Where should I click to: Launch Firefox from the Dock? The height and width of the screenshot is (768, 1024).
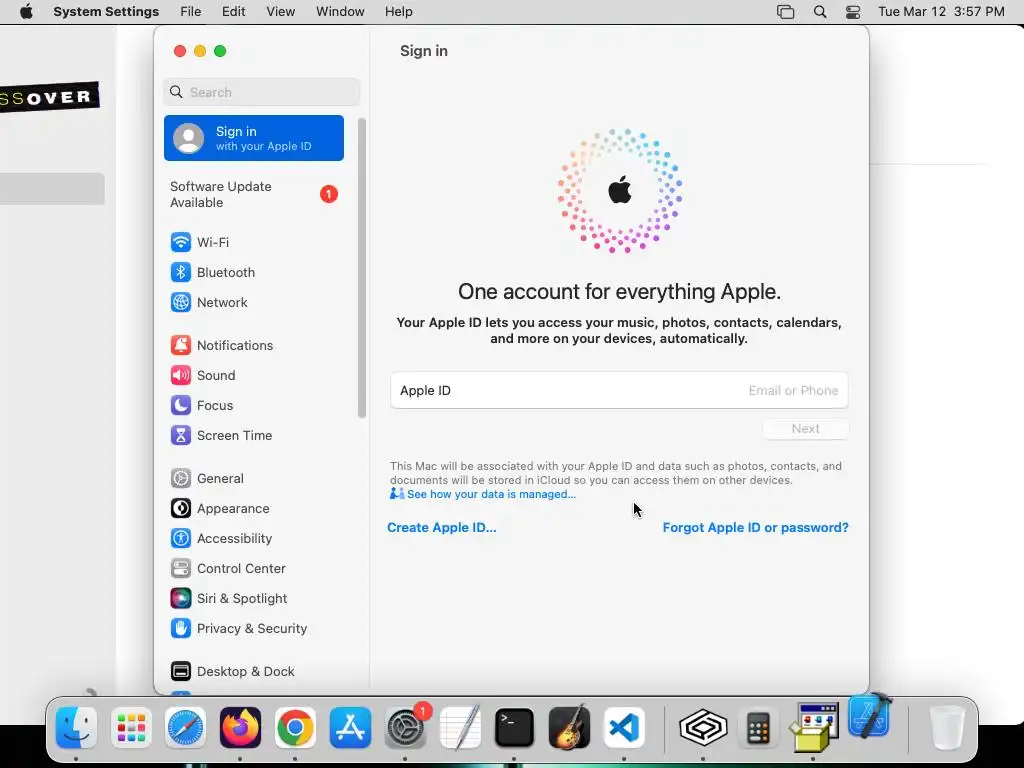(240, 728)
